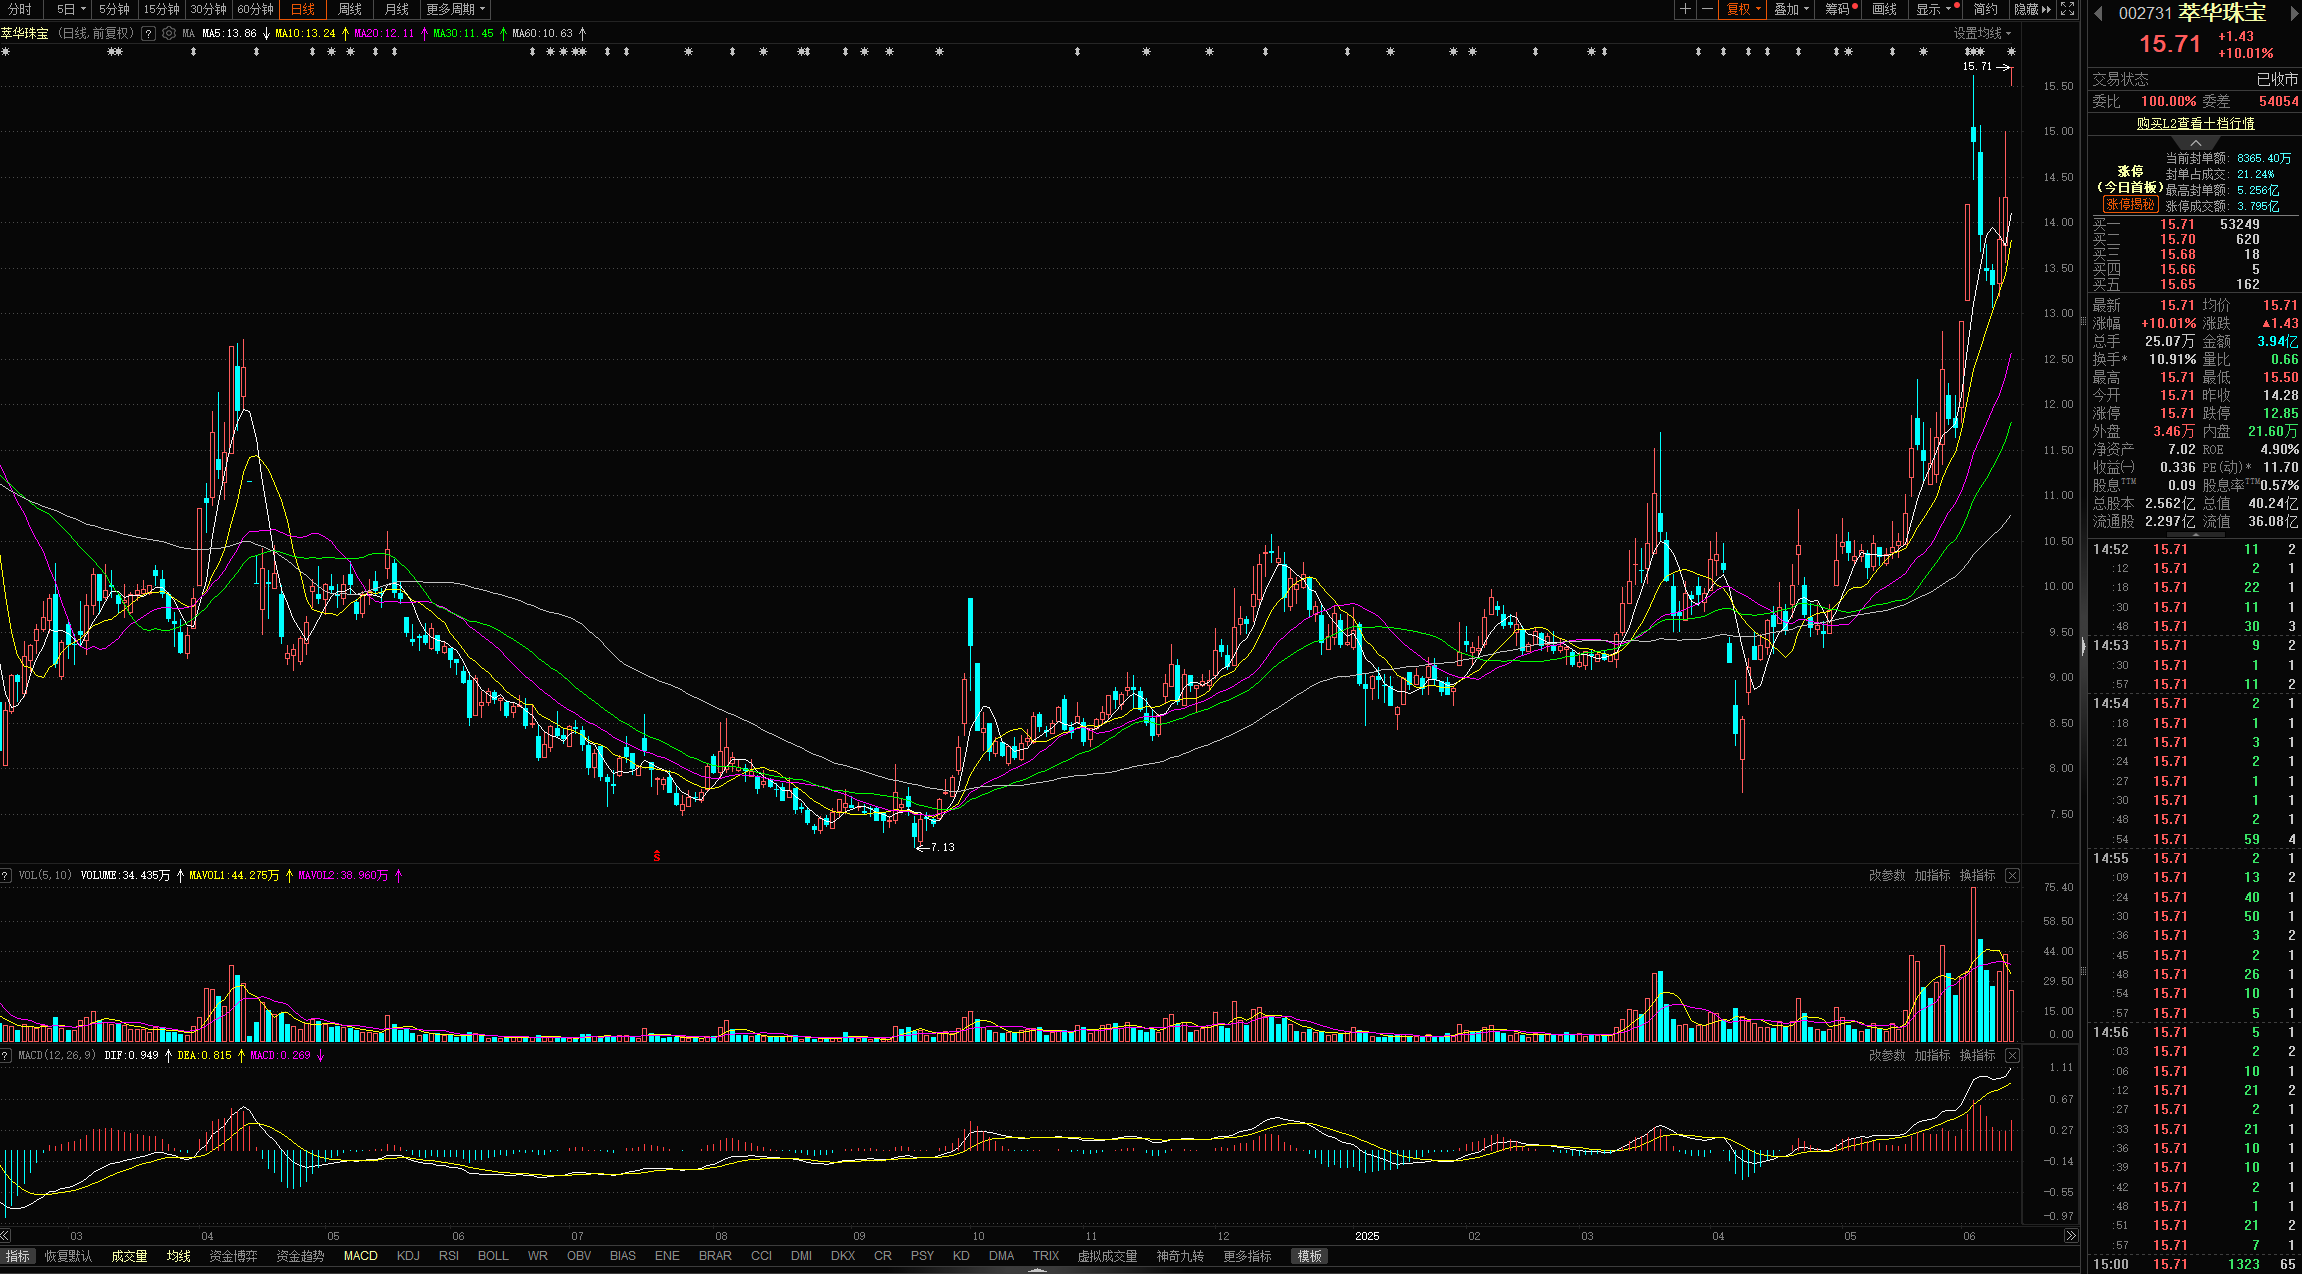Viewport: 2302px width, 1274px height.
Task: Click the question mark help icon beside 萃华珠宝
Action: tap(148, 33)
